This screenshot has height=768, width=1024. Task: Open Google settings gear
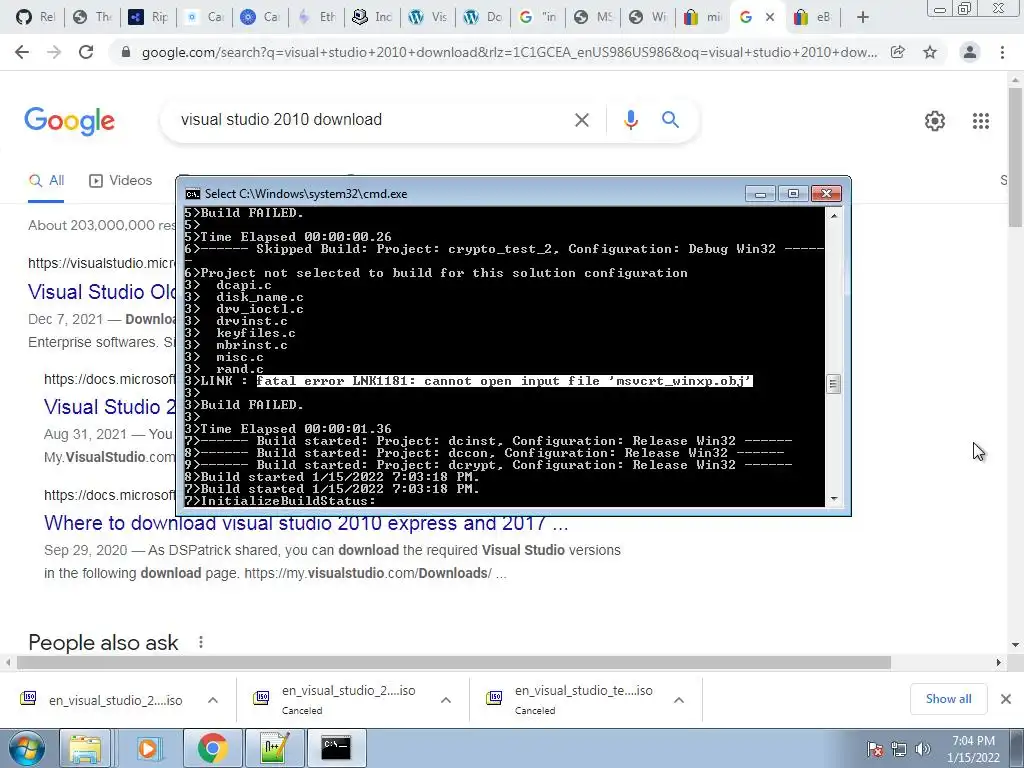tap(935, 121)
